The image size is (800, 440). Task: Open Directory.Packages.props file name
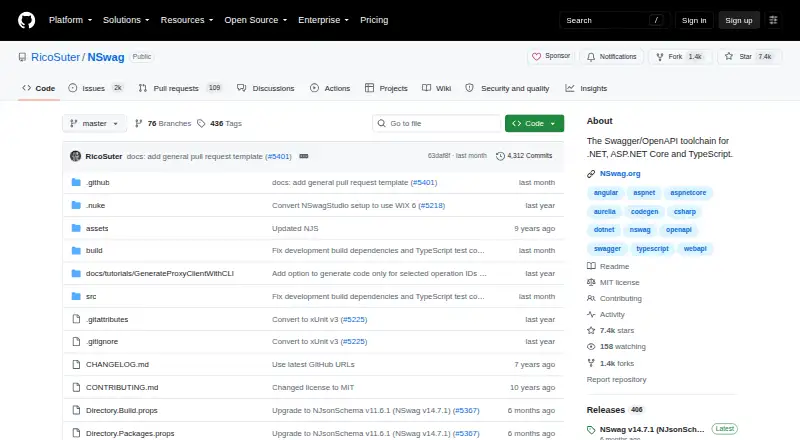click(130, 433)
